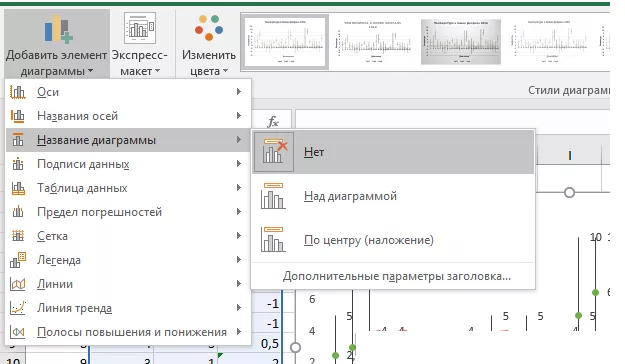The image size is (625, 364).
Task: Click the Сетка gridlines icon
Action: coord(18,236)
